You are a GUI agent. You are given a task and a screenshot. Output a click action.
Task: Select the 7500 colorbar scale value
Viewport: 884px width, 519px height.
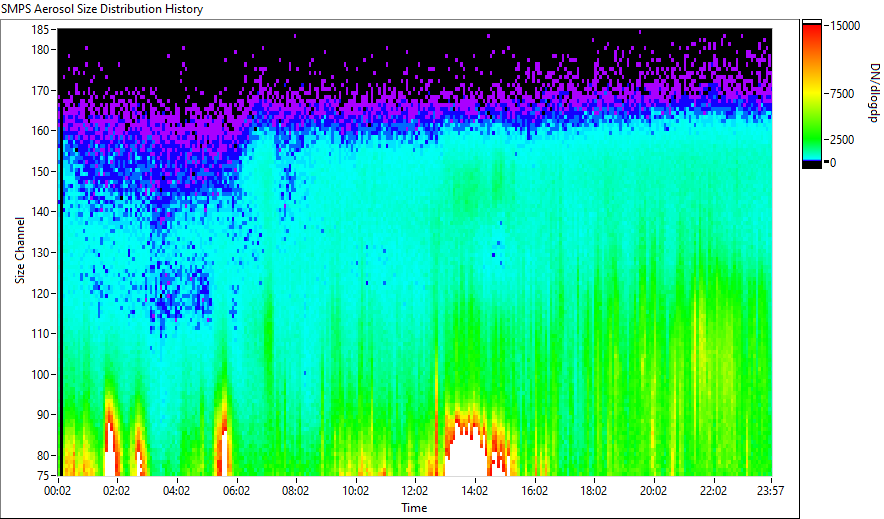coord(842,94)
